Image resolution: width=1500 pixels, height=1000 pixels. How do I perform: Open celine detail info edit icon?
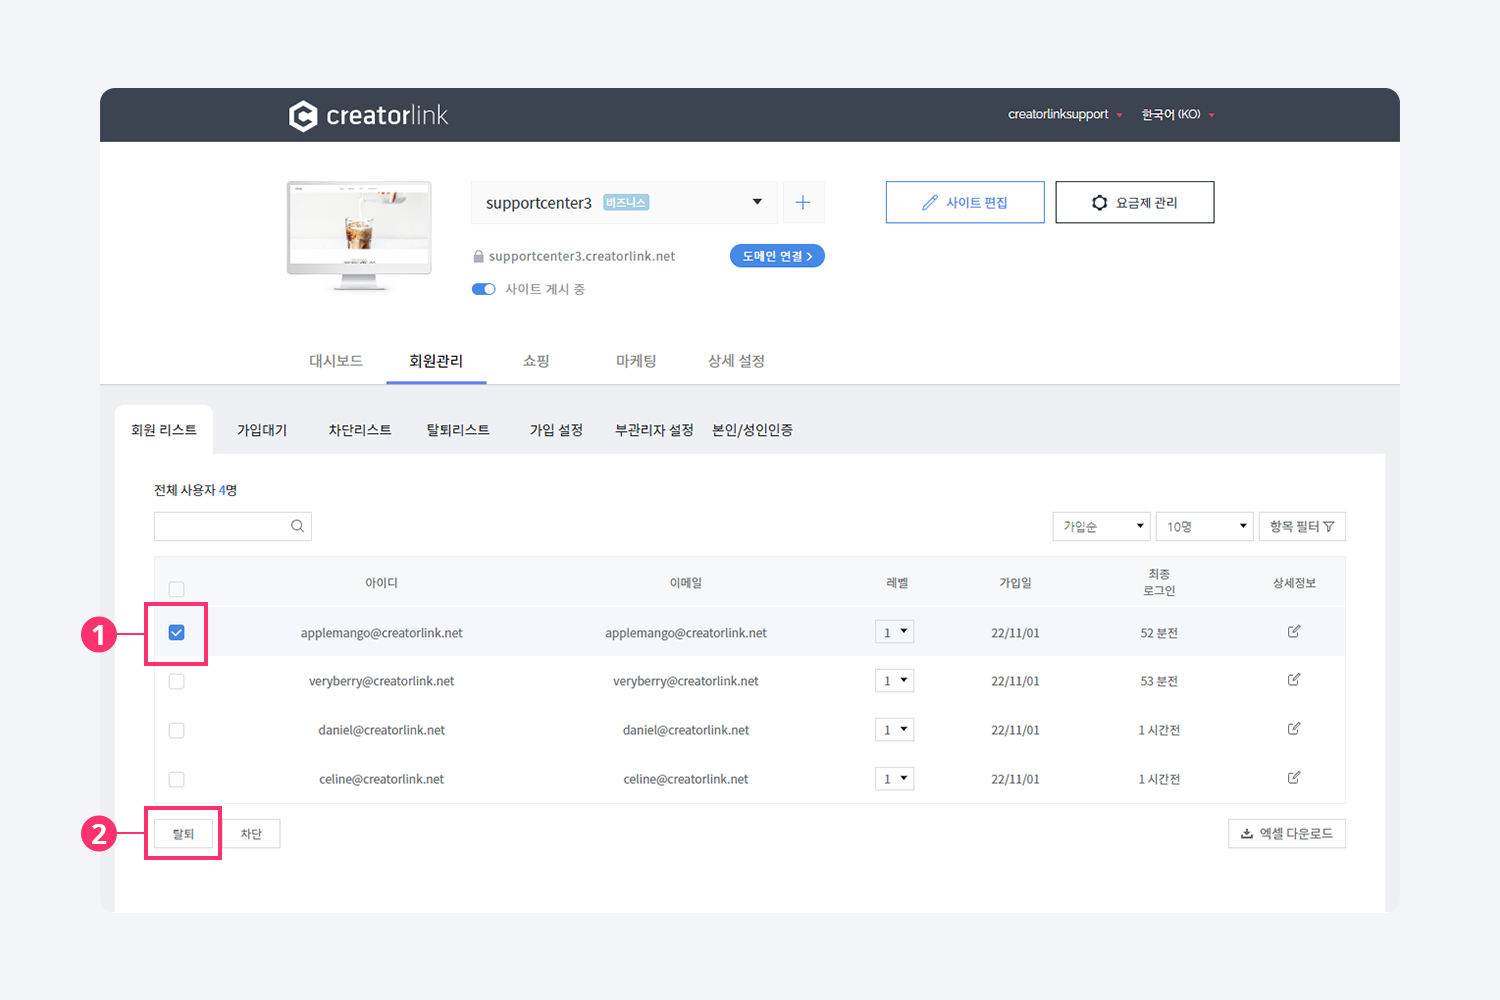tap(1294, 778)
